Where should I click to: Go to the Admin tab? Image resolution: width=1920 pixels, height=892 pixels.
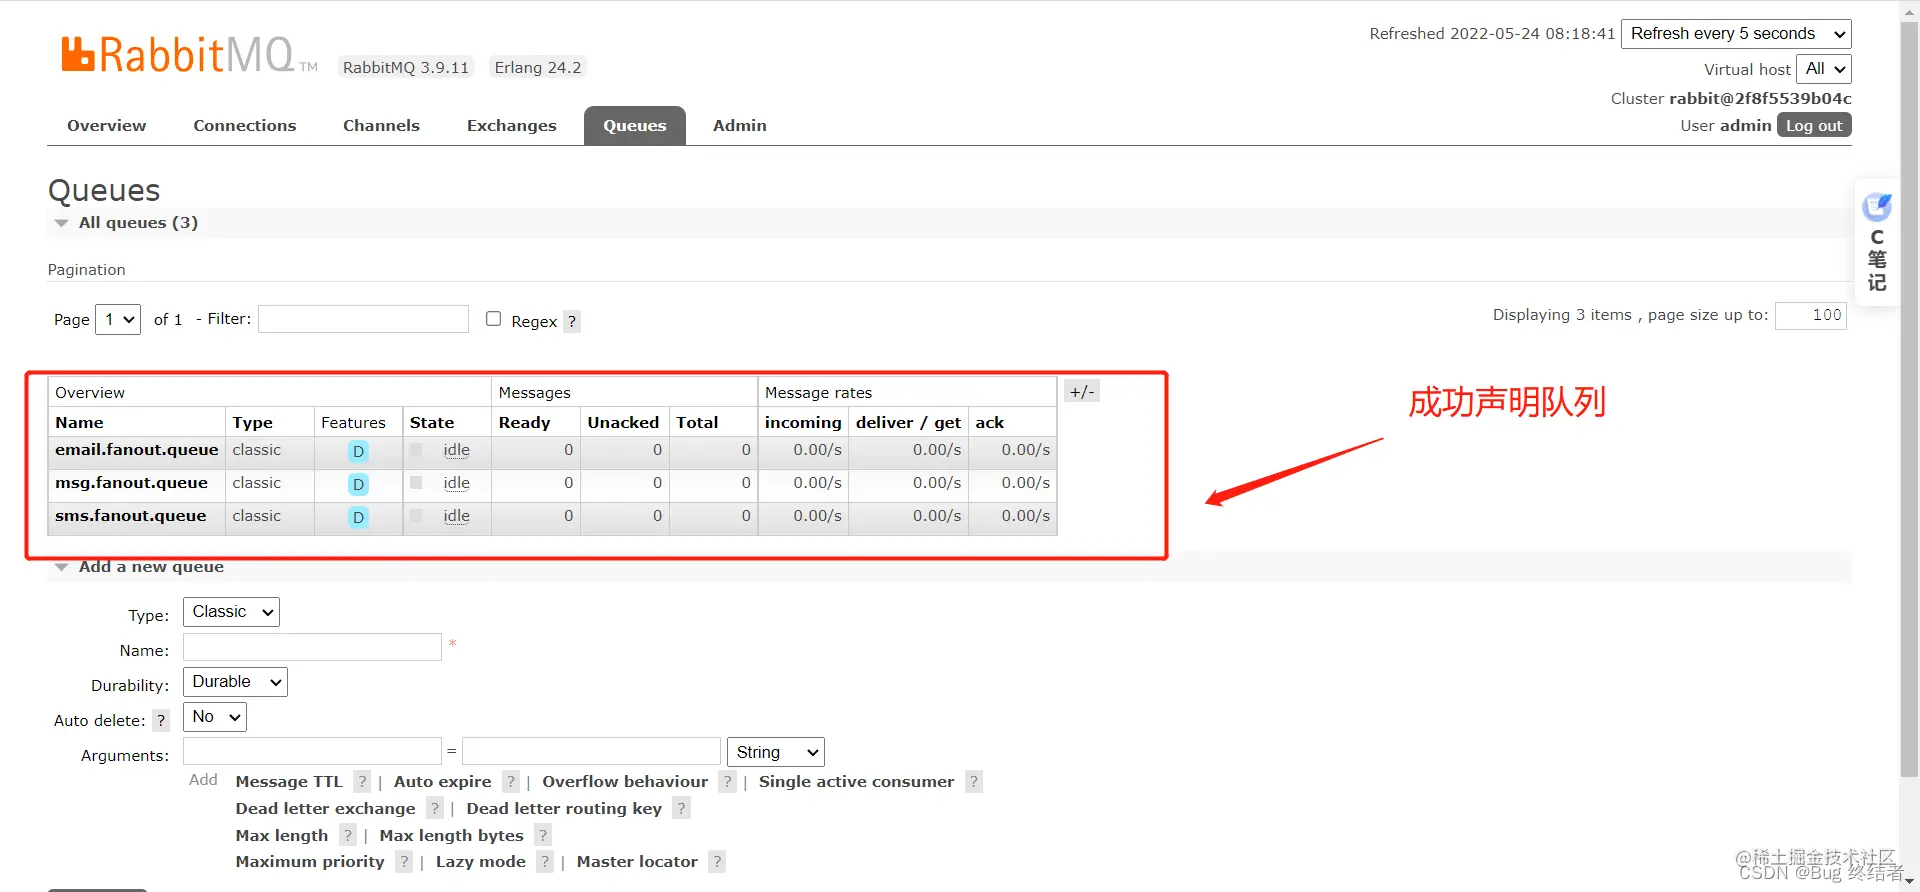pyautogui.click(x=740, y=126)
